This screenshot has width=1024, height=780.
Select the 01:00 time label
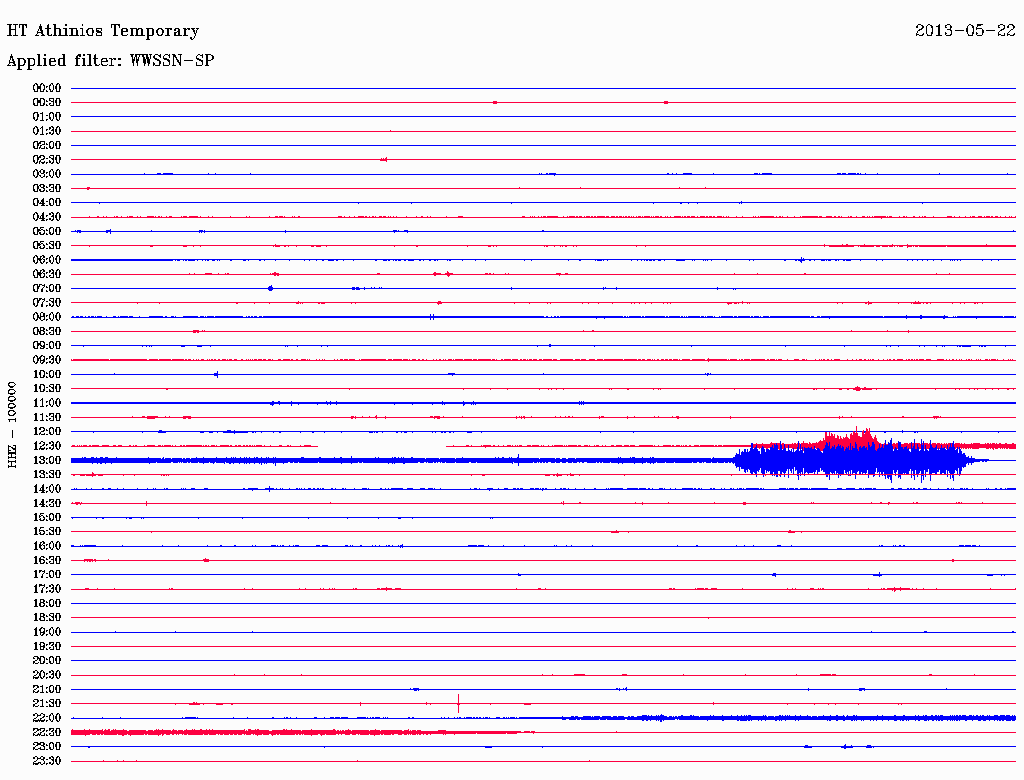pyautogui.click(x=47, y=116)
